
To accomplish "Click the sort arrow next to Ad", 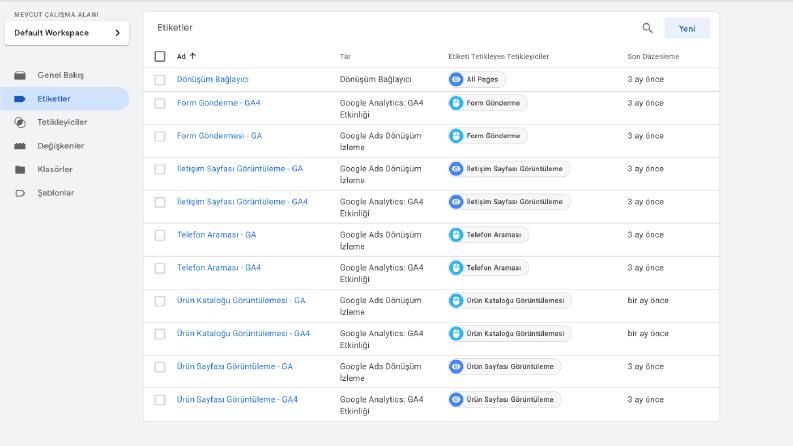I will (193, 56).
